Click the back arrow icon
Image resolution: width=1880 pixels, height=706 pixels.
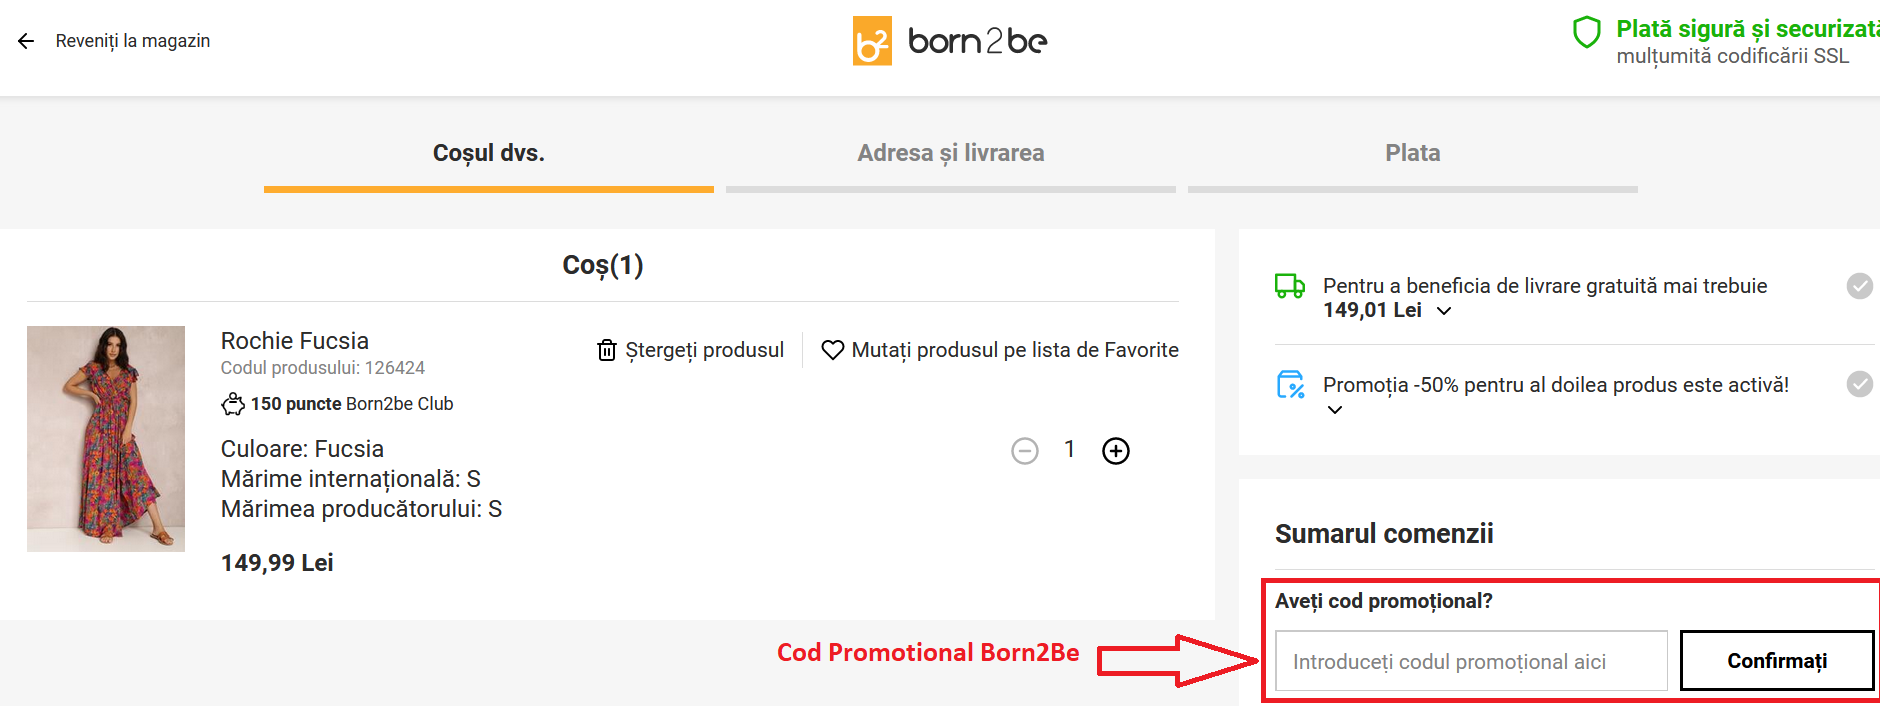[x=26, y=41]
